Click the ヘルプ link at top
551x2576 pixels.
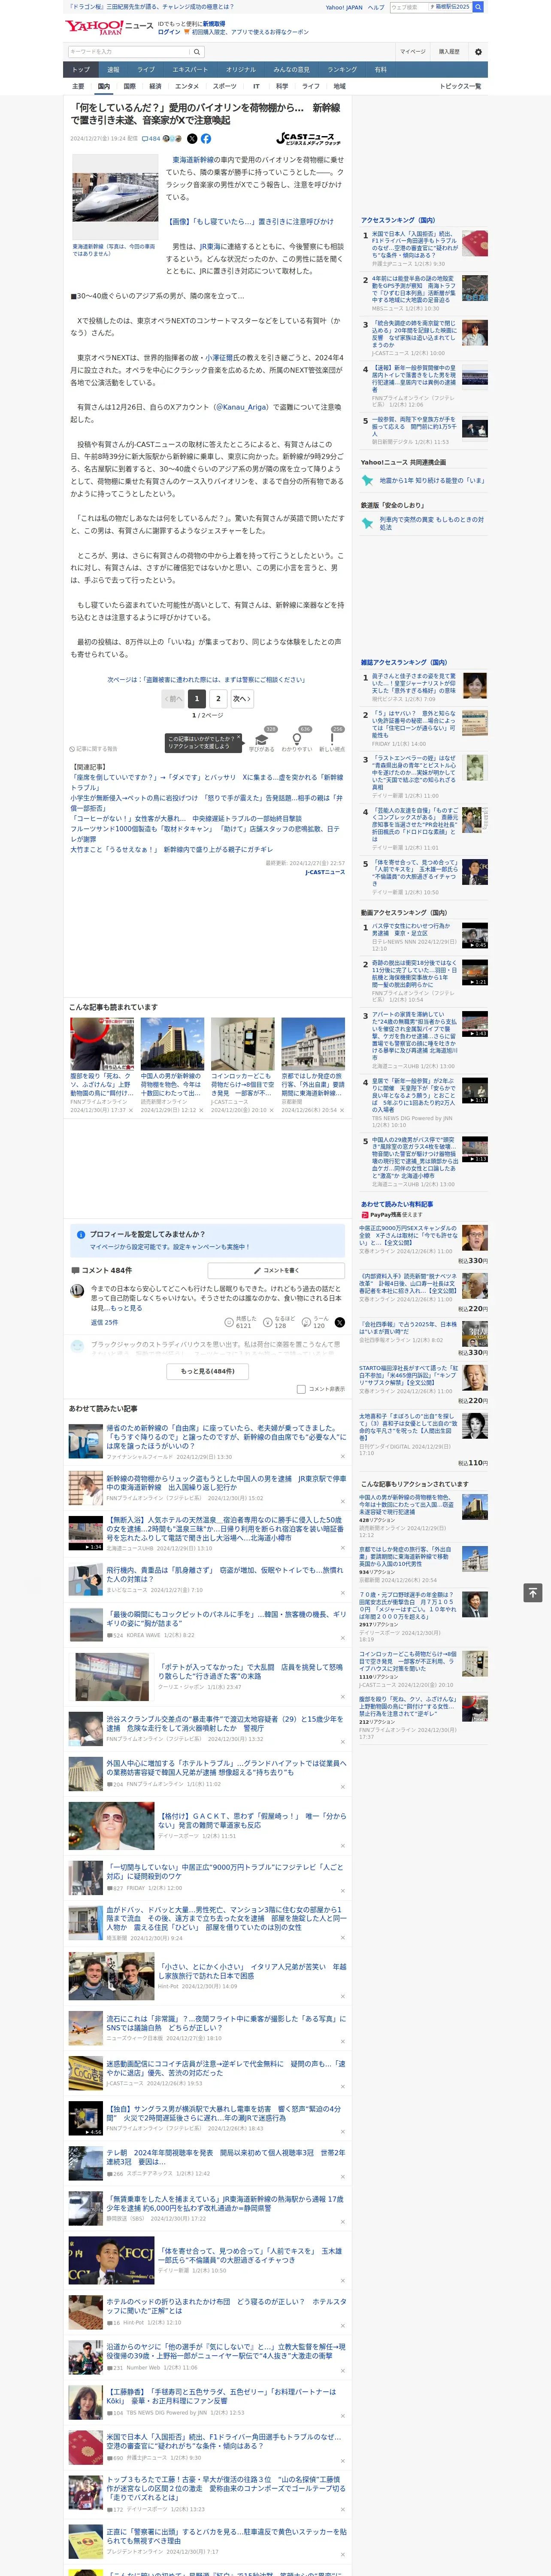[x=376, y=7]
